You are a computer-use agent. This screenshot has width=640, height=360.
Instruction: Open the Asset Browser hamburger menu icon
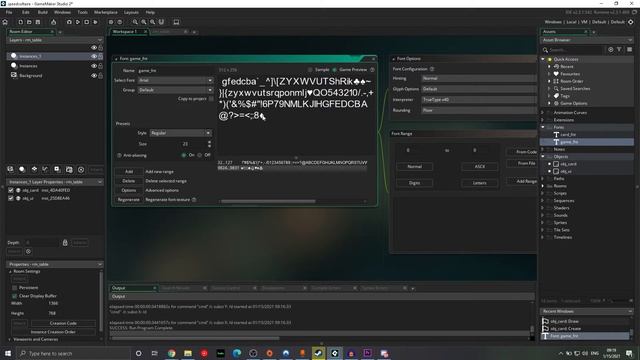629,49
